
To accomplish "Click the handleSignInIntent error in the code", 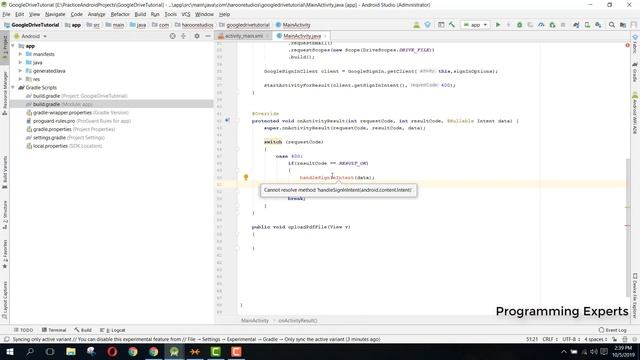I will [x=327, y=178].
